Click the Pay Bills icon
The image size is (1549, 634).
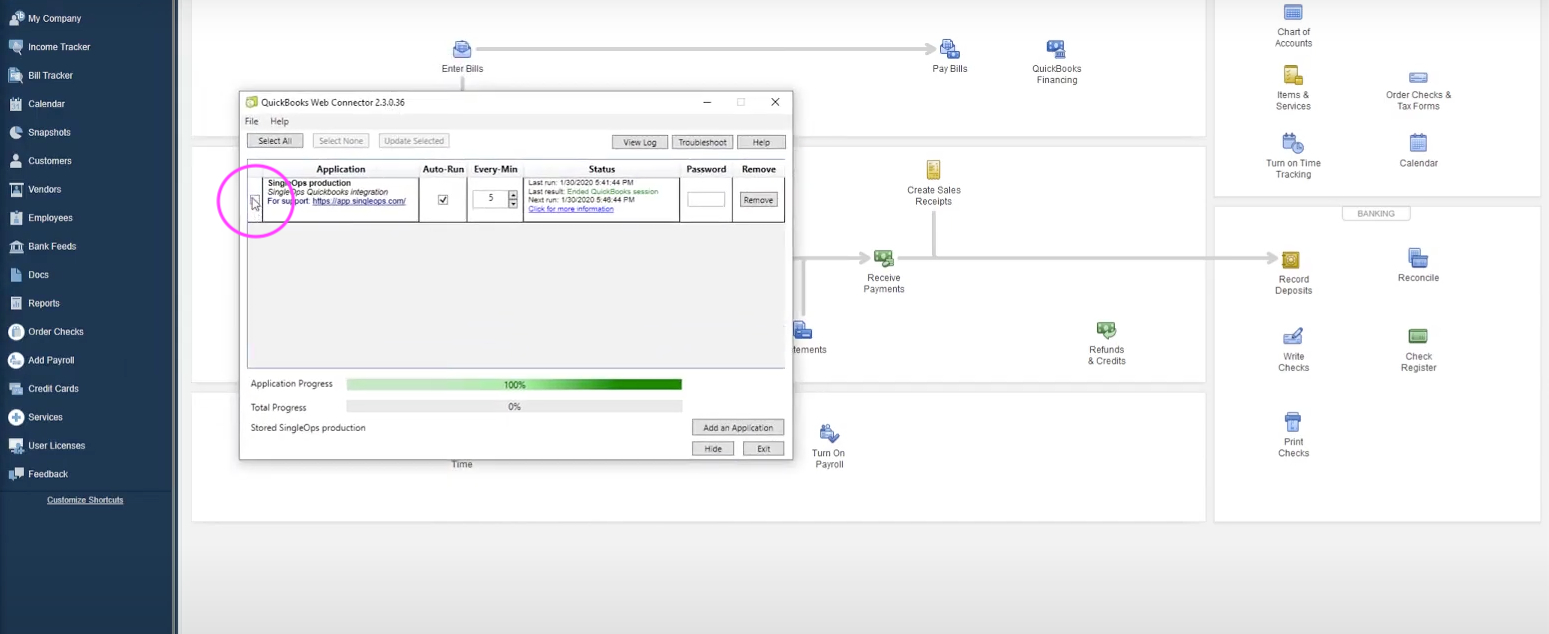tap(949, 49)
